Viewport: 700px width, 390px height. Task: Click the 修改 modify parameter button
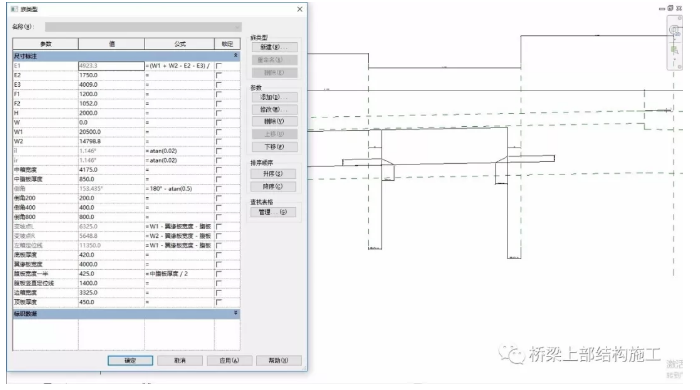tap(274, 109)
